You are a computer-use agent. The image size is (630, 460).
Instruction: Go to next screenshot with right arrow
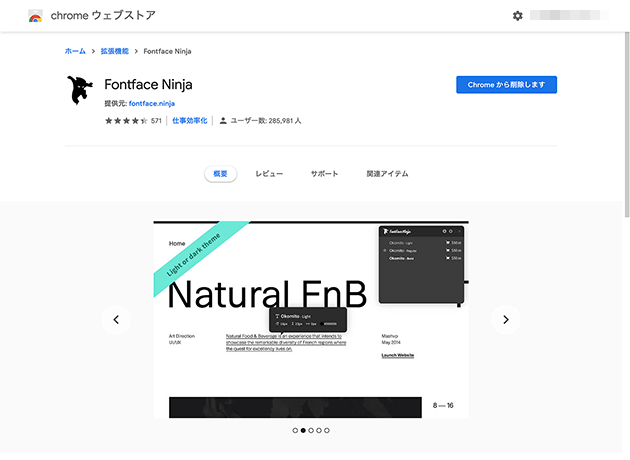[506, 320]
